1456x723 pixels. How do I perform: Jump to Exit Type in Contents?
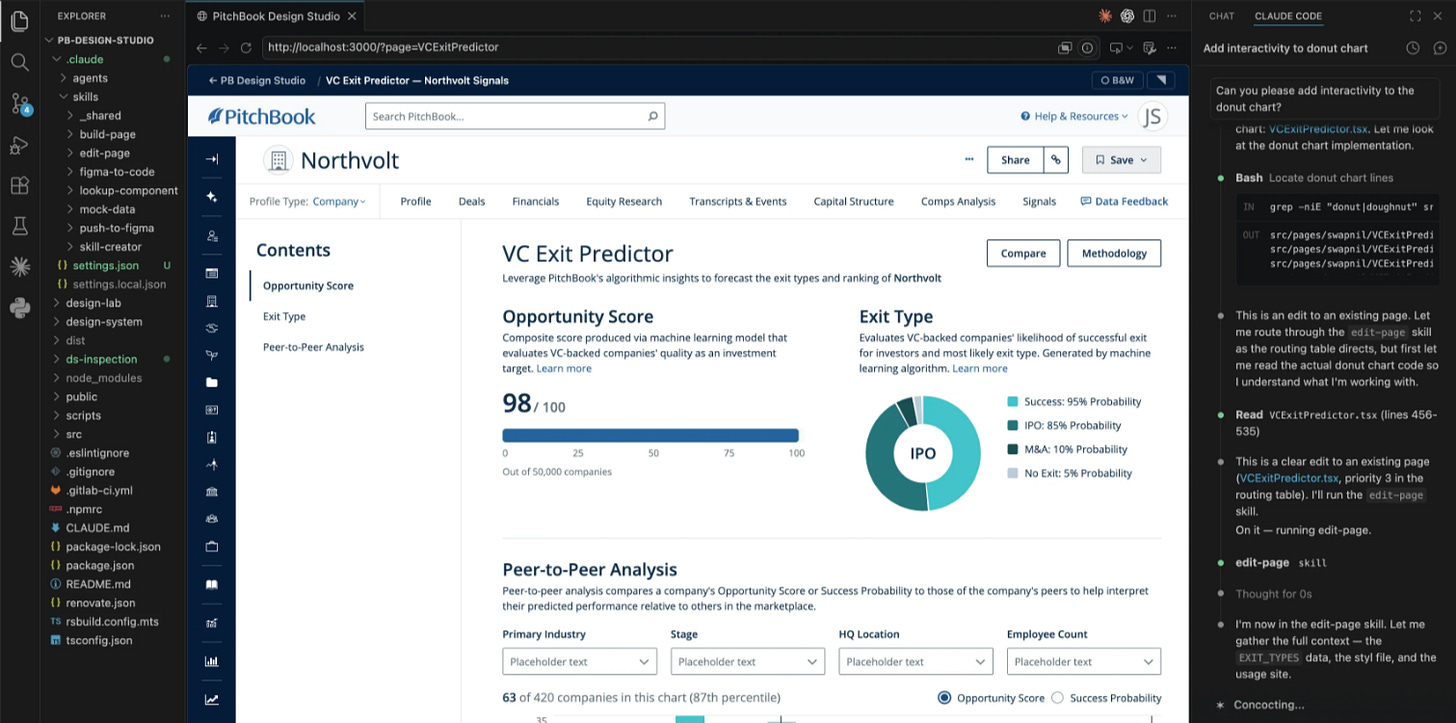point(284,316)
